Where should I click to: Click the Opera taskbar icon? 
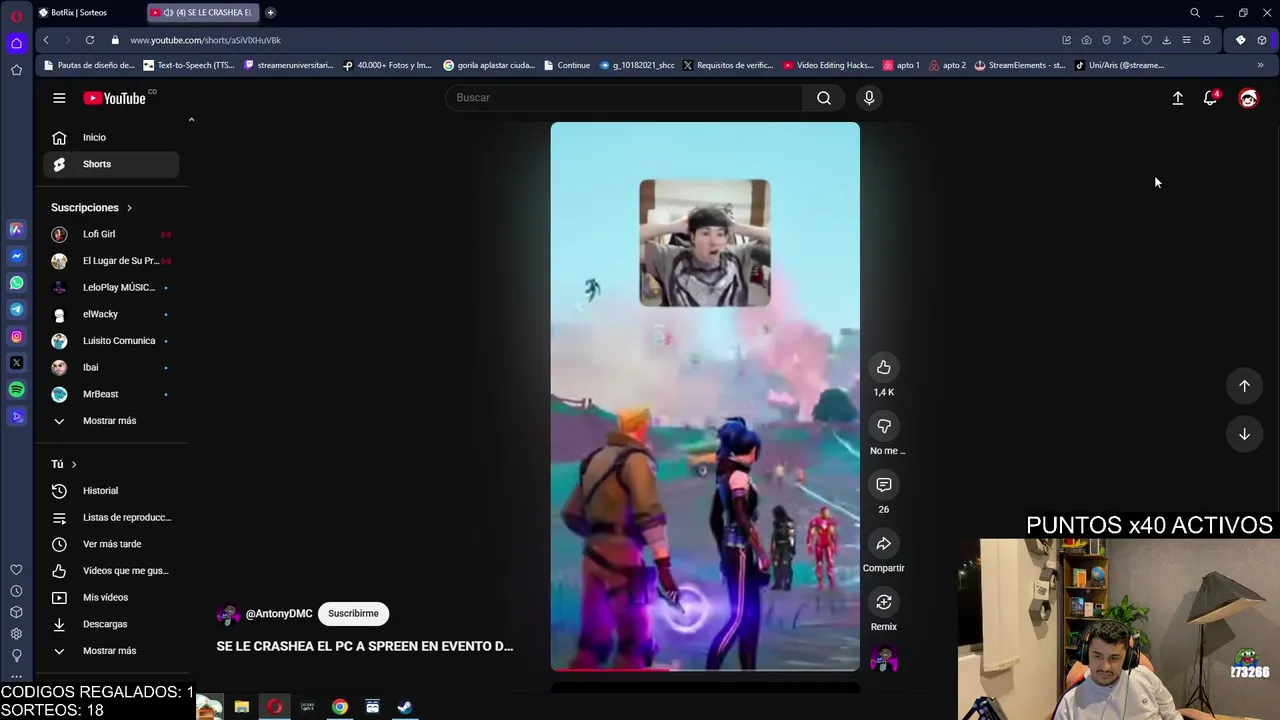[x=274, y=707]
